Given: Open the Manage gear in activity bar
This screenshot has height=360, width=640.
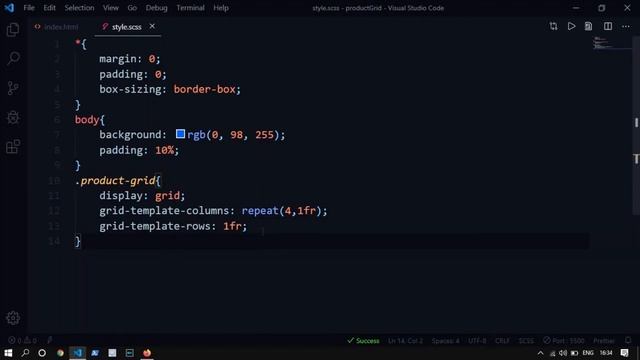Looking at the screenshot, I should [13, 318].
